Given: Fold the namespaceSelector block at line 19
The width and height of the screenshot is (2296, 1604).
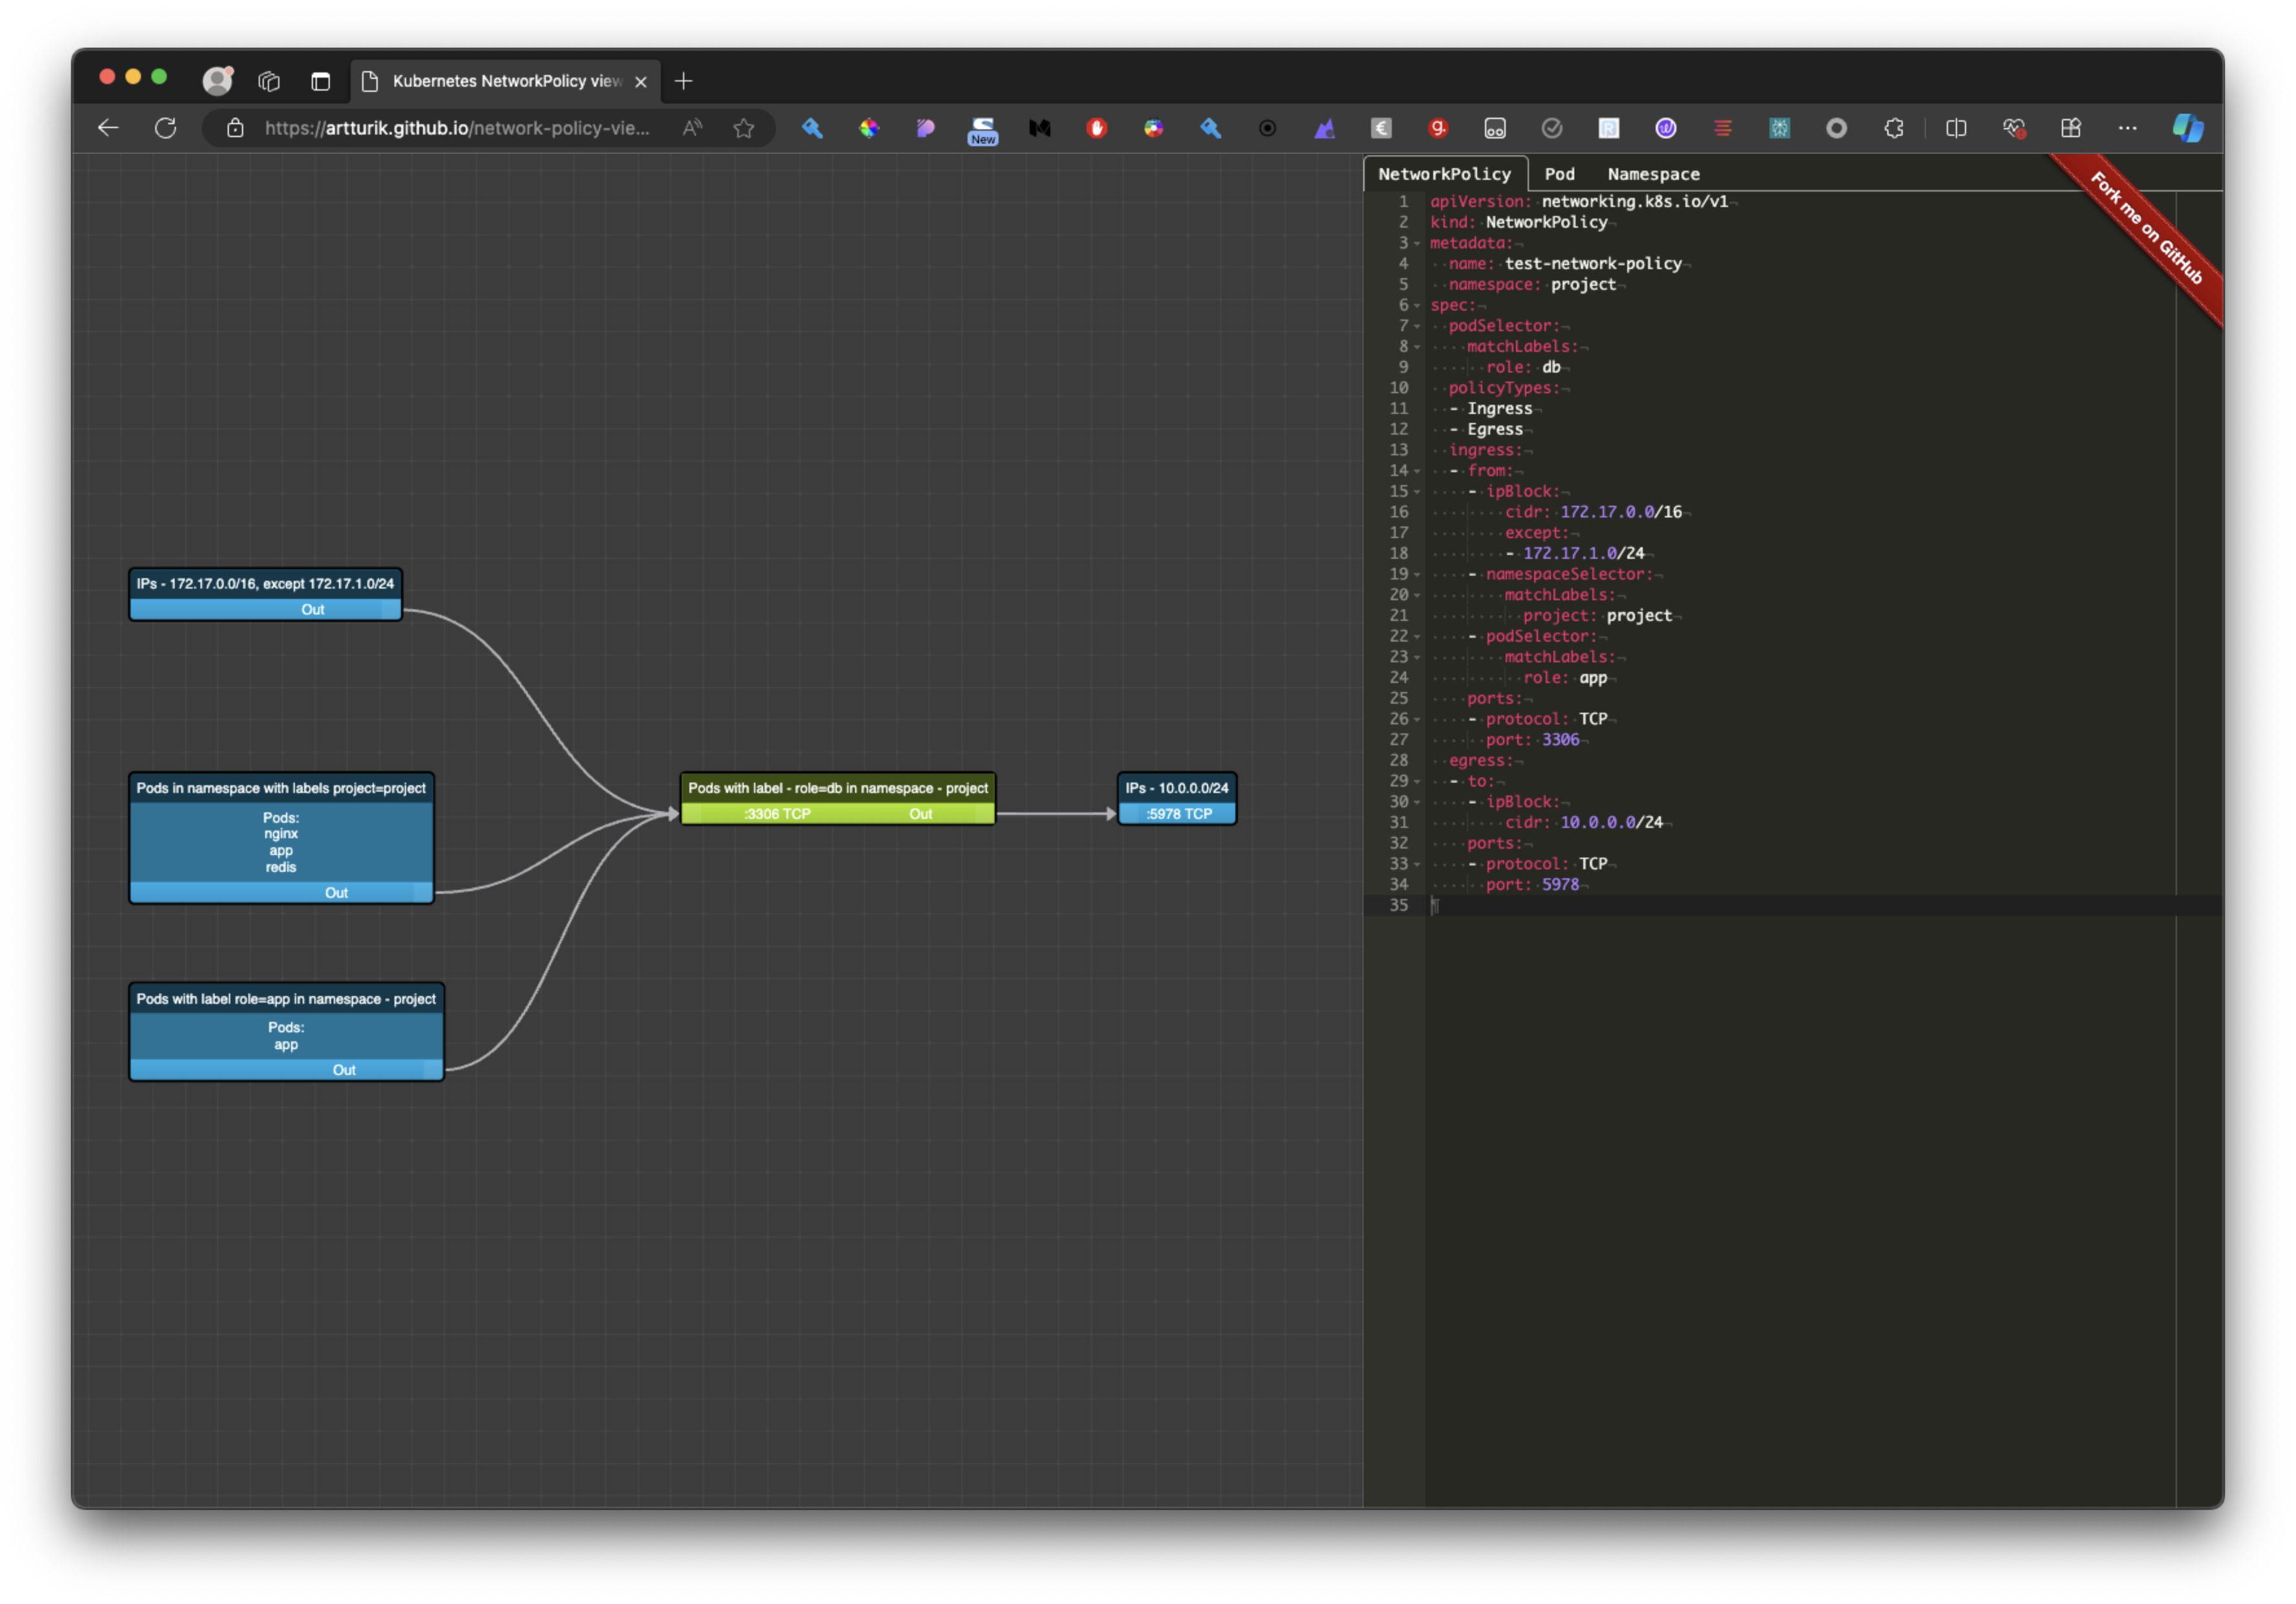Looking at the screenshot, I should coord(1417,574).
